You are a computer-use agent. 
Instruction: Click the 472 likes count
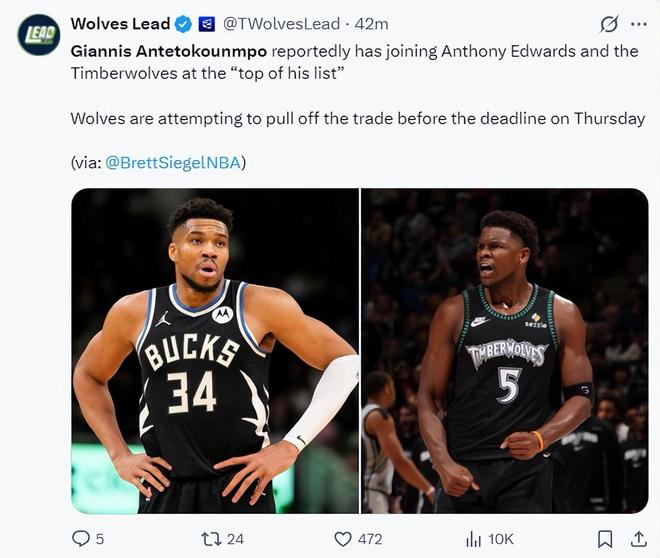[370, 539]
